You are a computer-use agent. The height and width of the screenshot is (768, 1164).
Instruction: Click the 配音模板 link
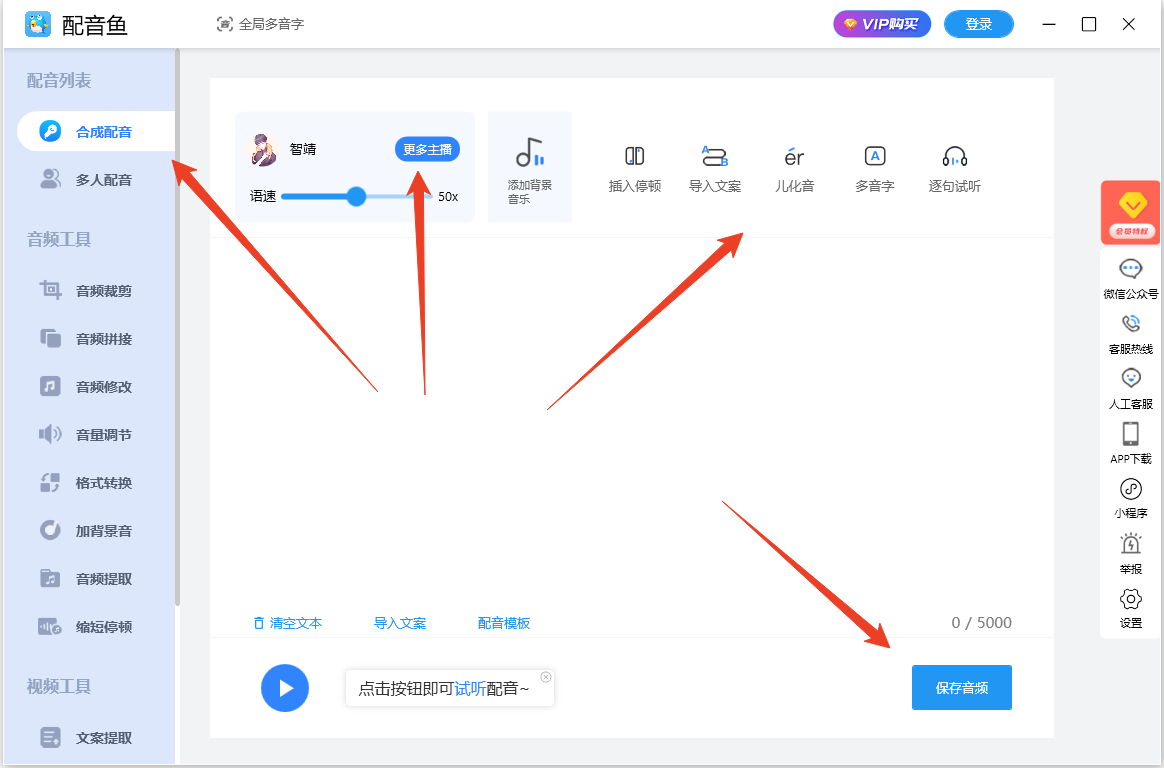point(503,623)
